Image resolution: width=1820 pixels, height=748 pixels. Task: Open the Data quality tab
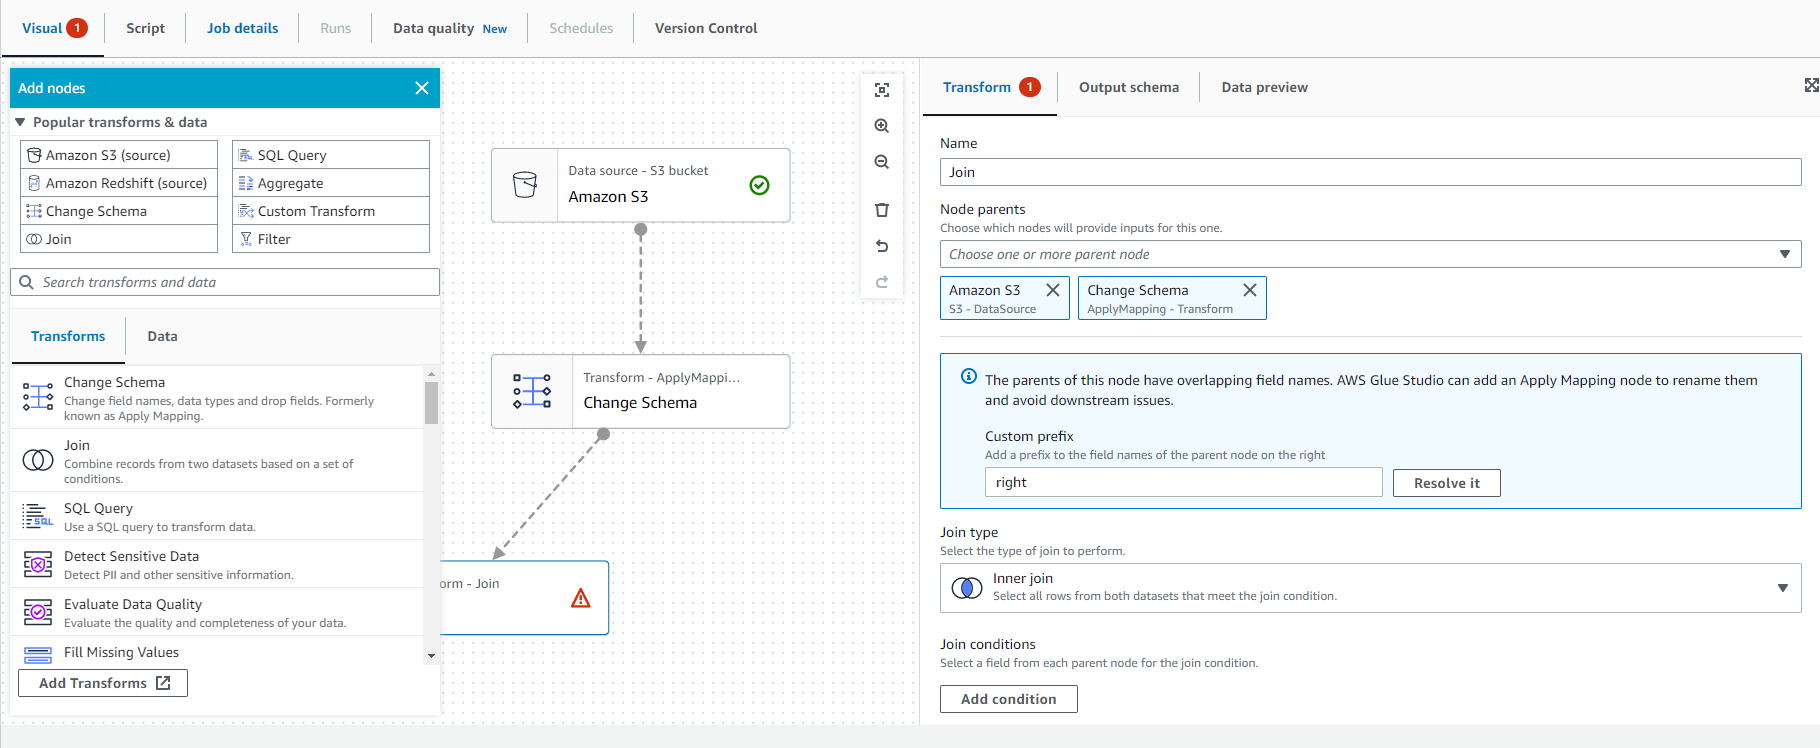(450, 28)
